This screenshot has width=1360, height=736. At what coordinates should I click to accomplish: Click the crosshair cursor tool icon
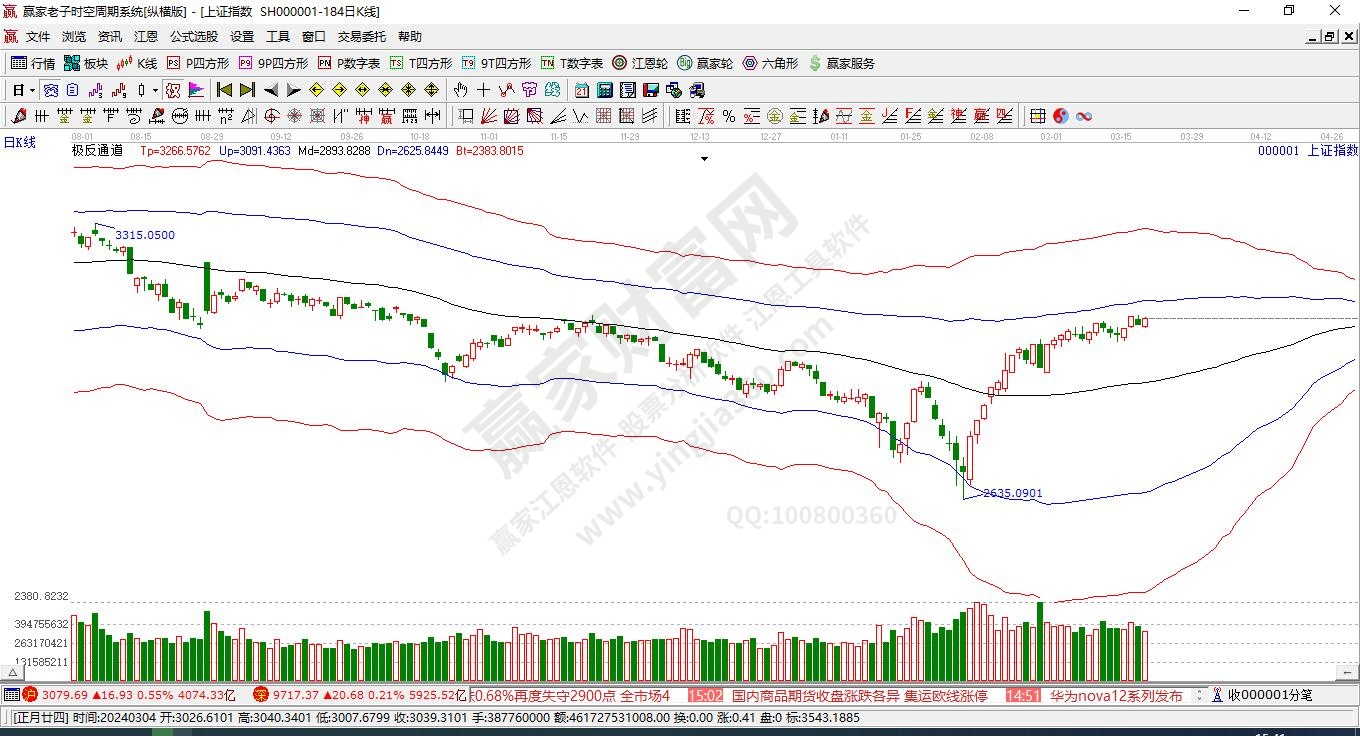(x=484, y=90)
